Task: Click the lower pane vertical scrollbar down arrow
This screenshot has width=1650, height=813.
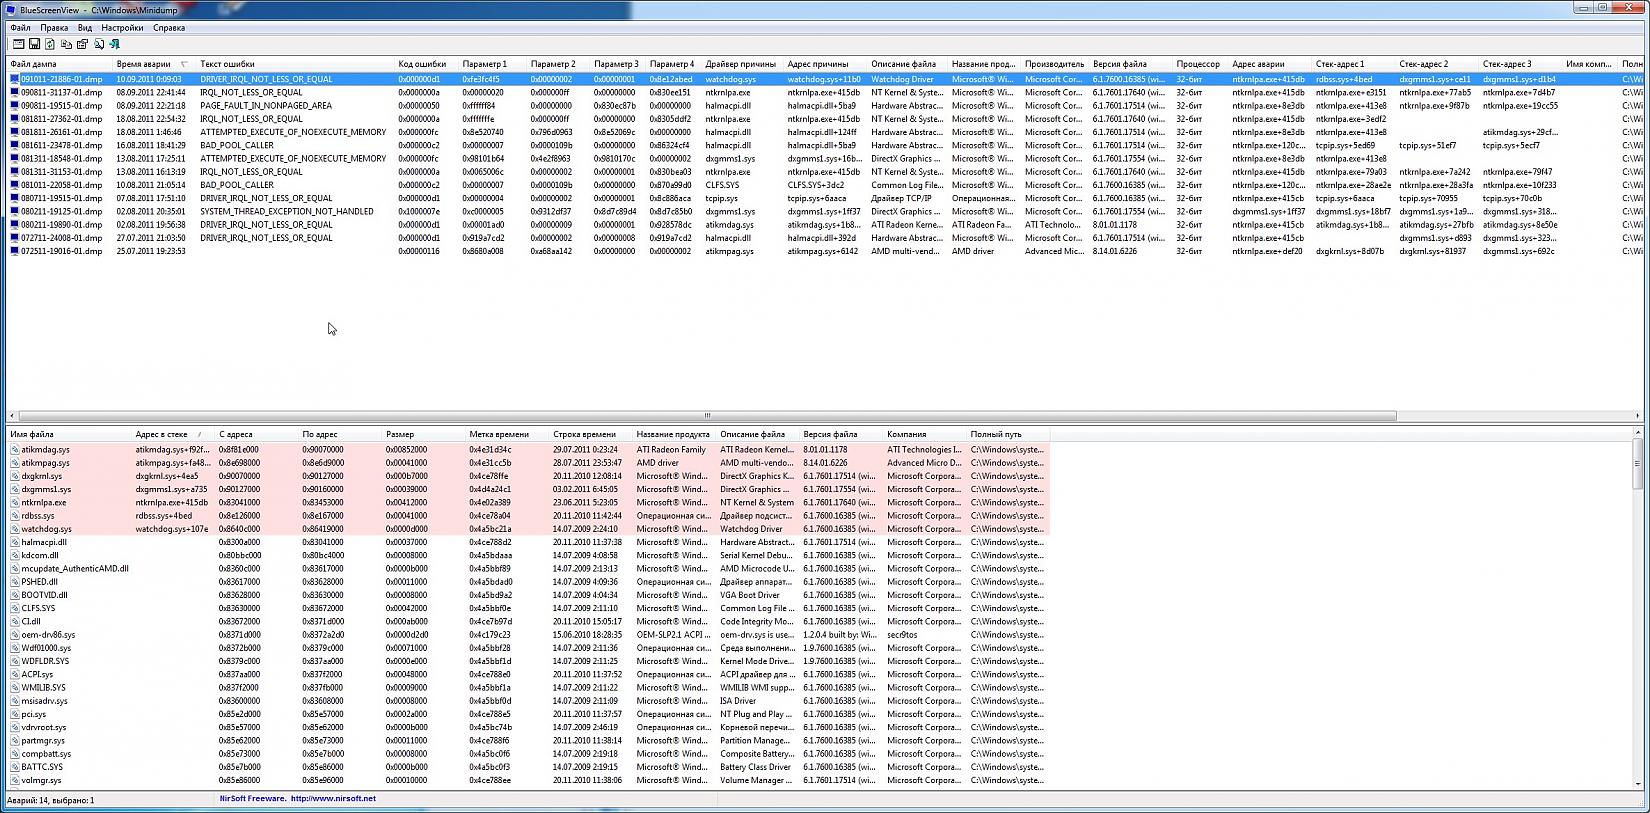Action: (1637, 785)
